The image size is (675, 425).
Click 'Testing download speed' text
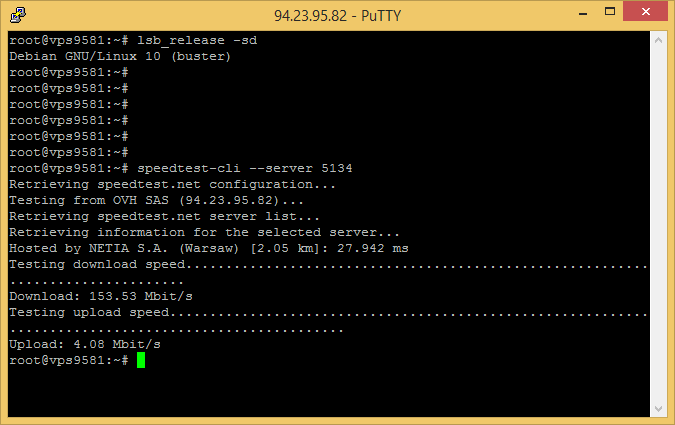tap(97, 264)
